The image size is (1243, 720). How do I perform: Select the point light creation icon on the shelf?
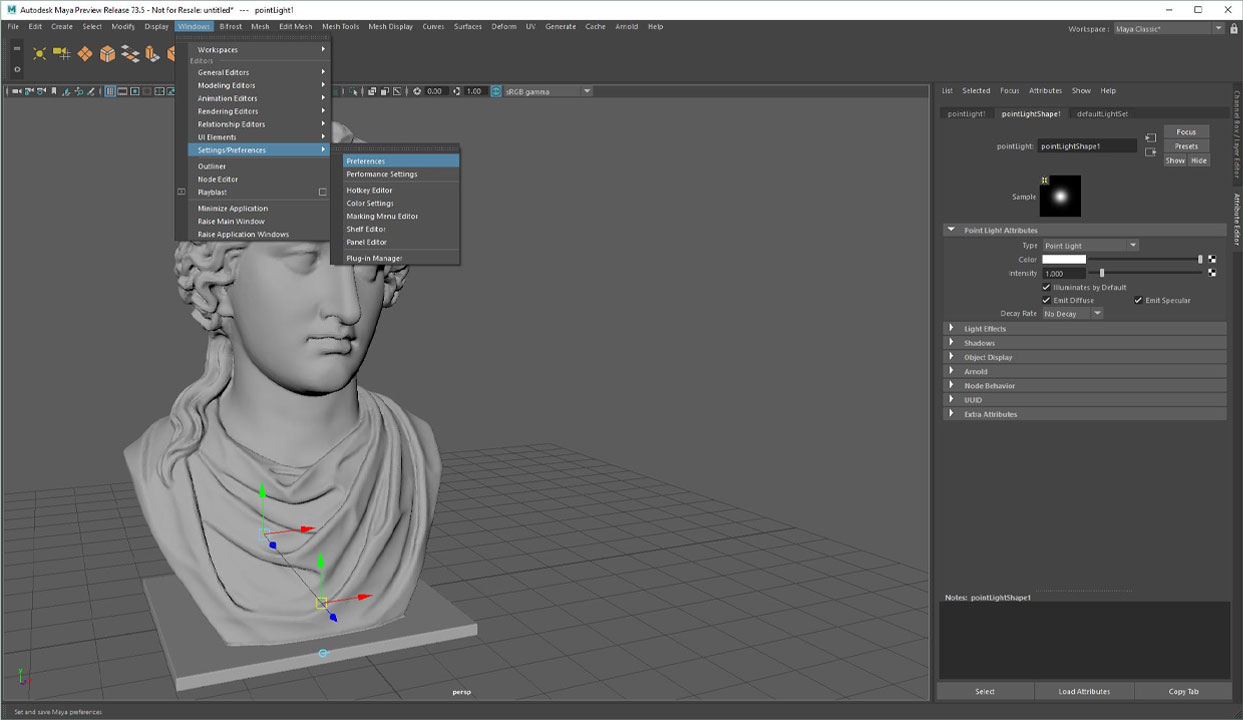point(40,53)
